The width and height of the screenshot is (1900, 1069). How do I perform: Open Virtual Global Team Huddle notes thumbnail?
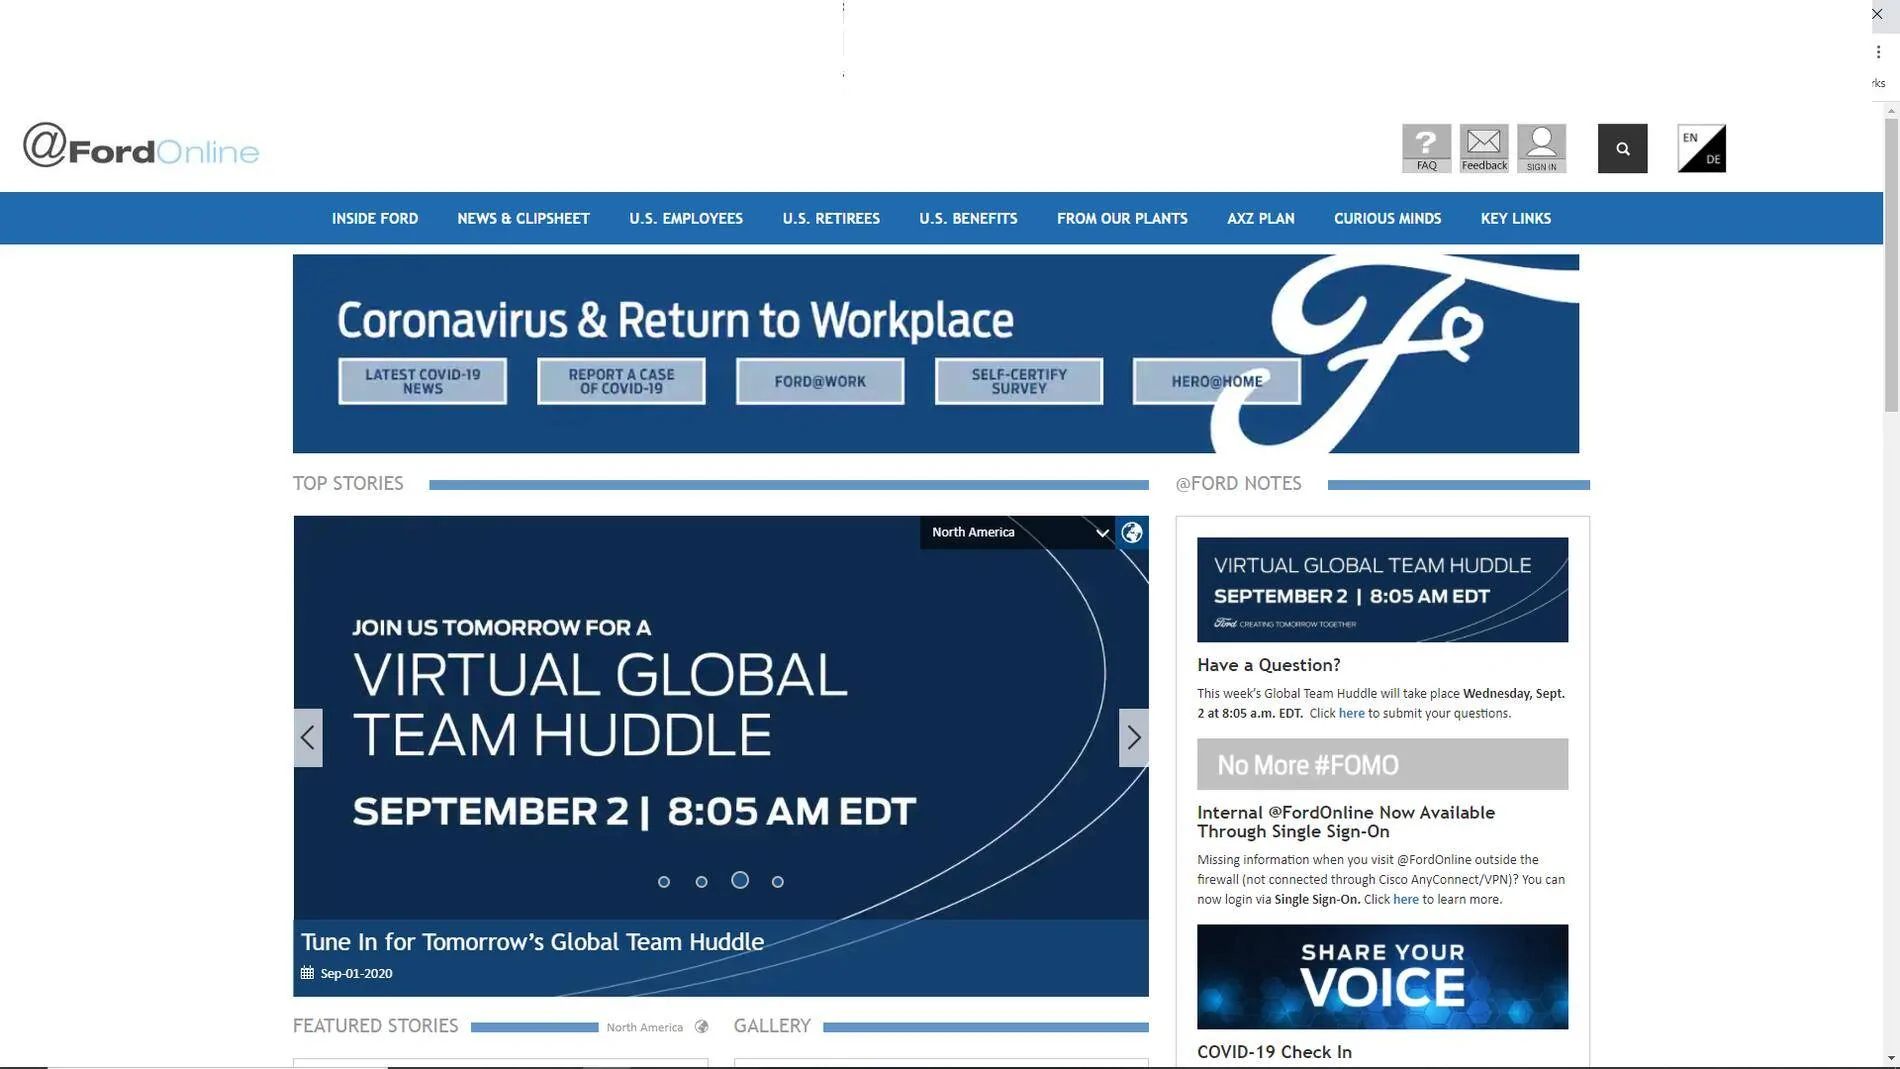click(1382, 590)
